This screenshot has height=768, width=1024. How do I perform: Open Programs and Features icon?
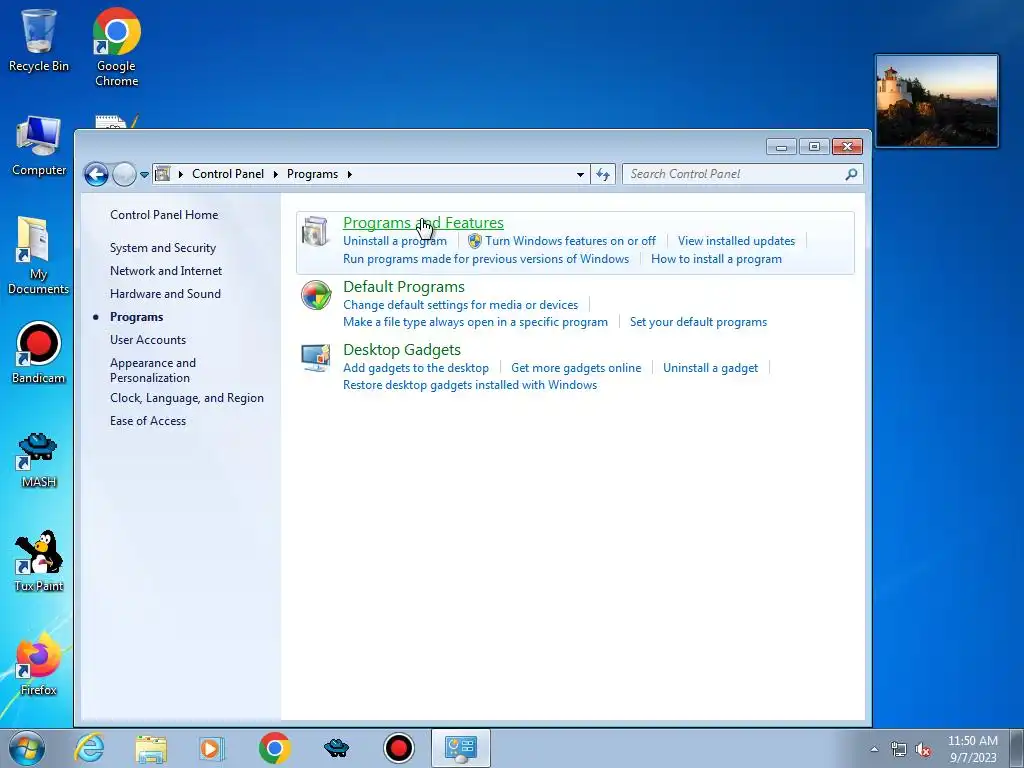(x=316, y=232)
